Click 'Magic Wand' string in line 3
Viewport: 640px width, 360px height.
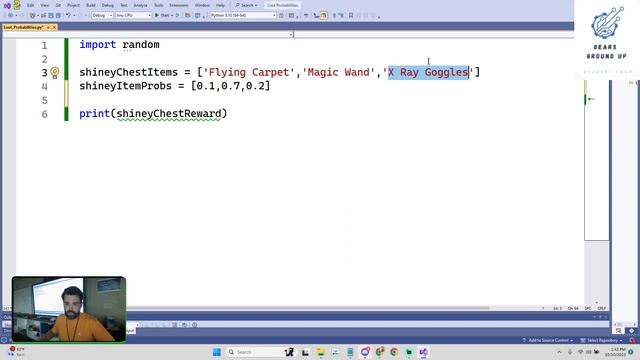click(338, 72)
